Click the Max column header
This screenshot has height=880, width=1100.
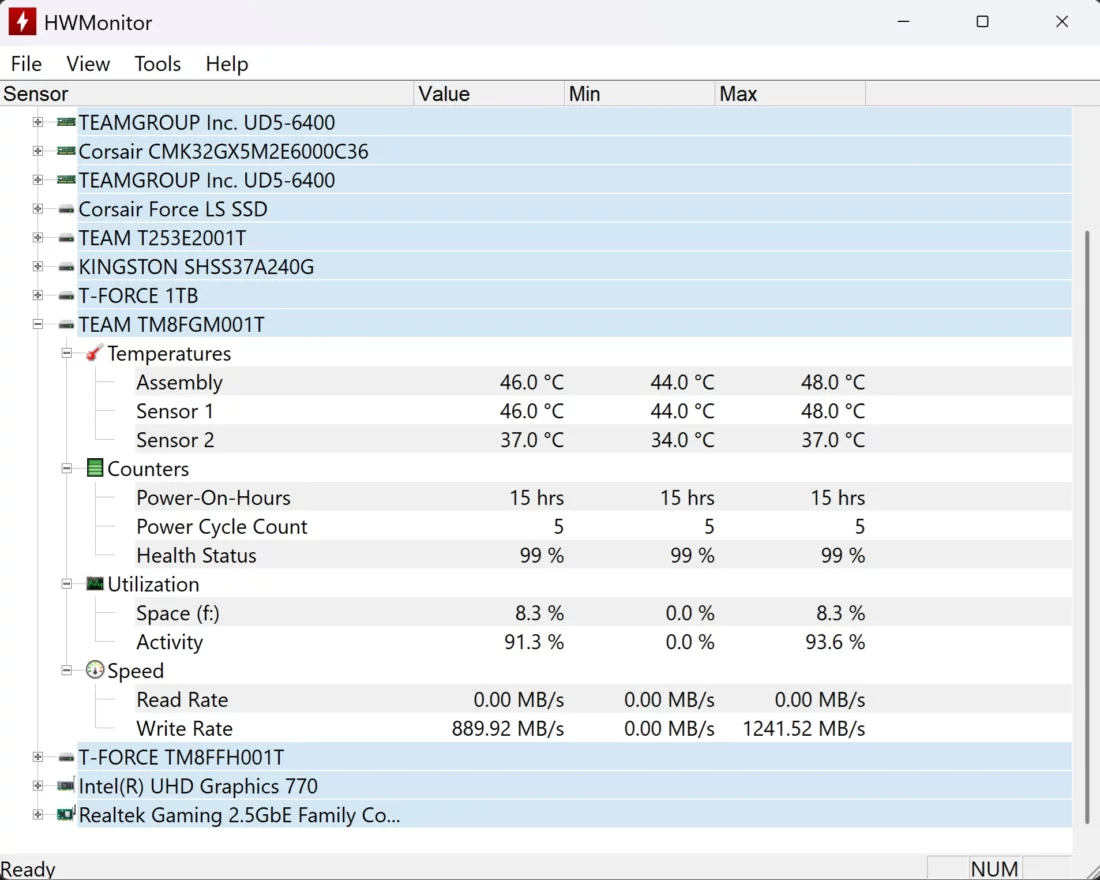tap(790, 94)
